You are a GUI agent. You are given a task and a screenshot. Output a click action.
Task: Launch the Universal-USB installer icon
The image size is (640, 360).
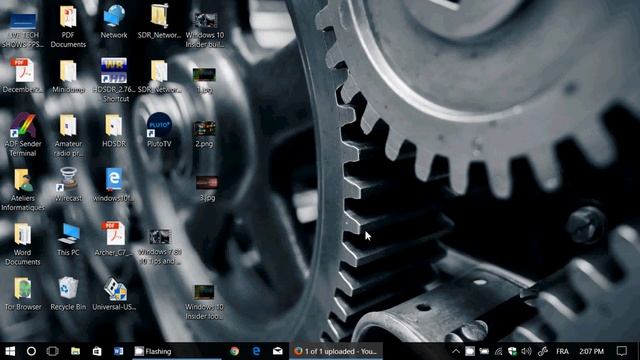(114, 294)
